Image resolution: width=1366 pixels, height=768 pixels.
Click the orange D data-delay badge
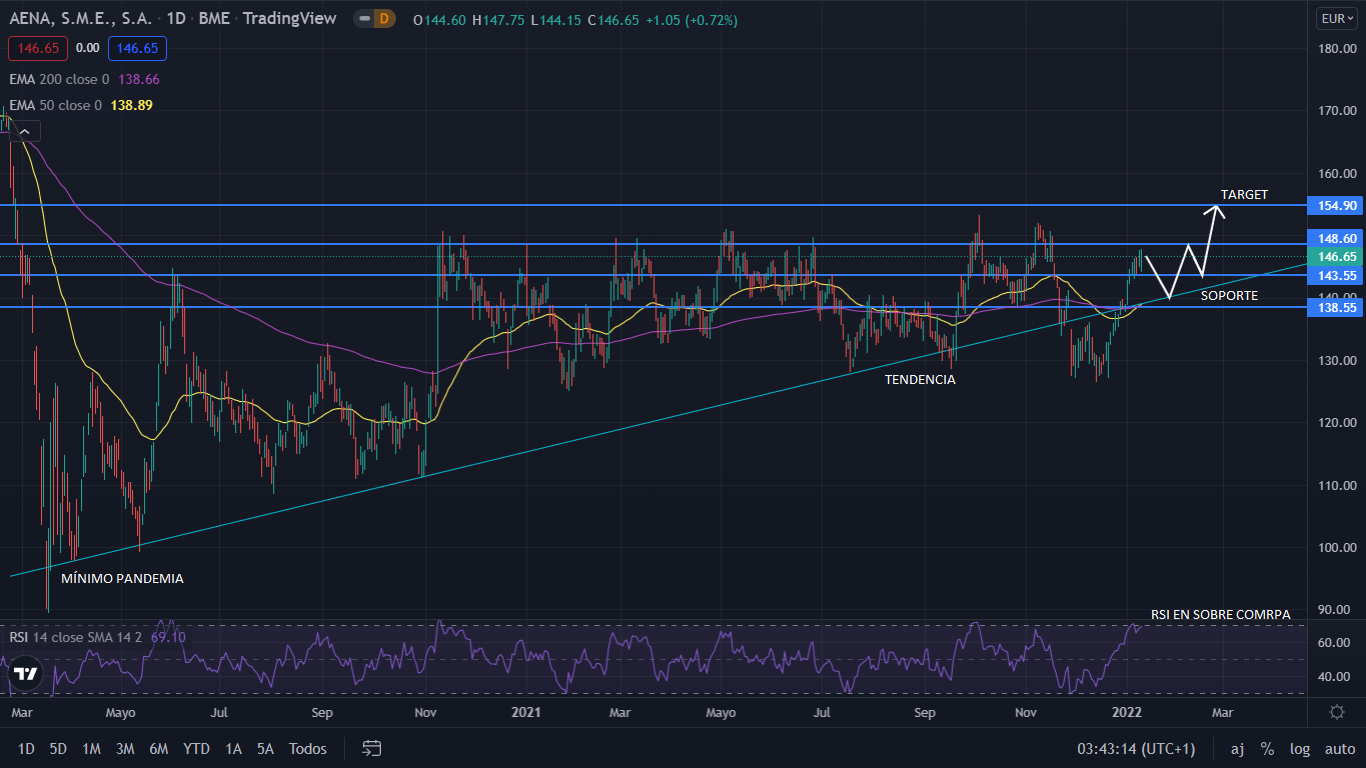(382, 19)
